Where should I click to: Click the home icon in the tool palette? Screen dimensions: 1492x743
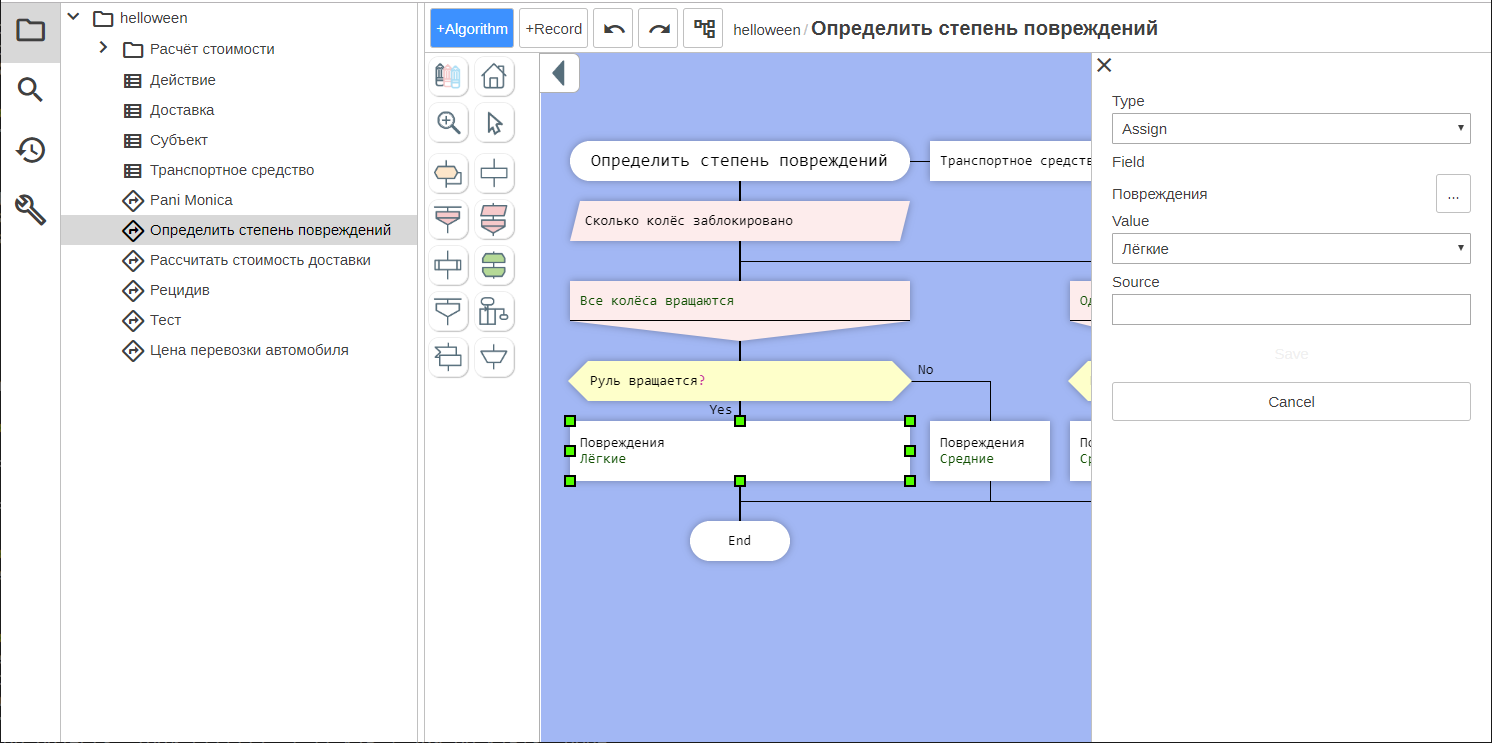pyautogui.click(x=494, y=76)
